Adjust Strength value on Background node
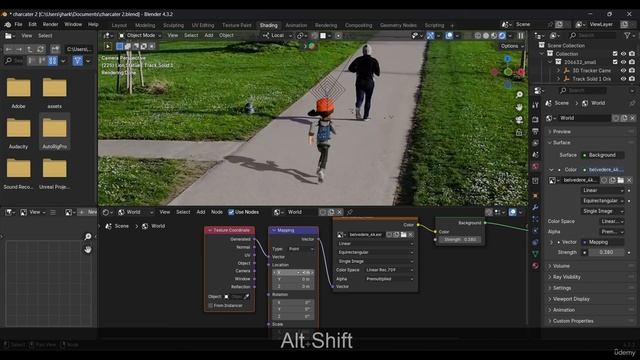The height and width of the screenshot is (360, 640). (x=460, y=240)
